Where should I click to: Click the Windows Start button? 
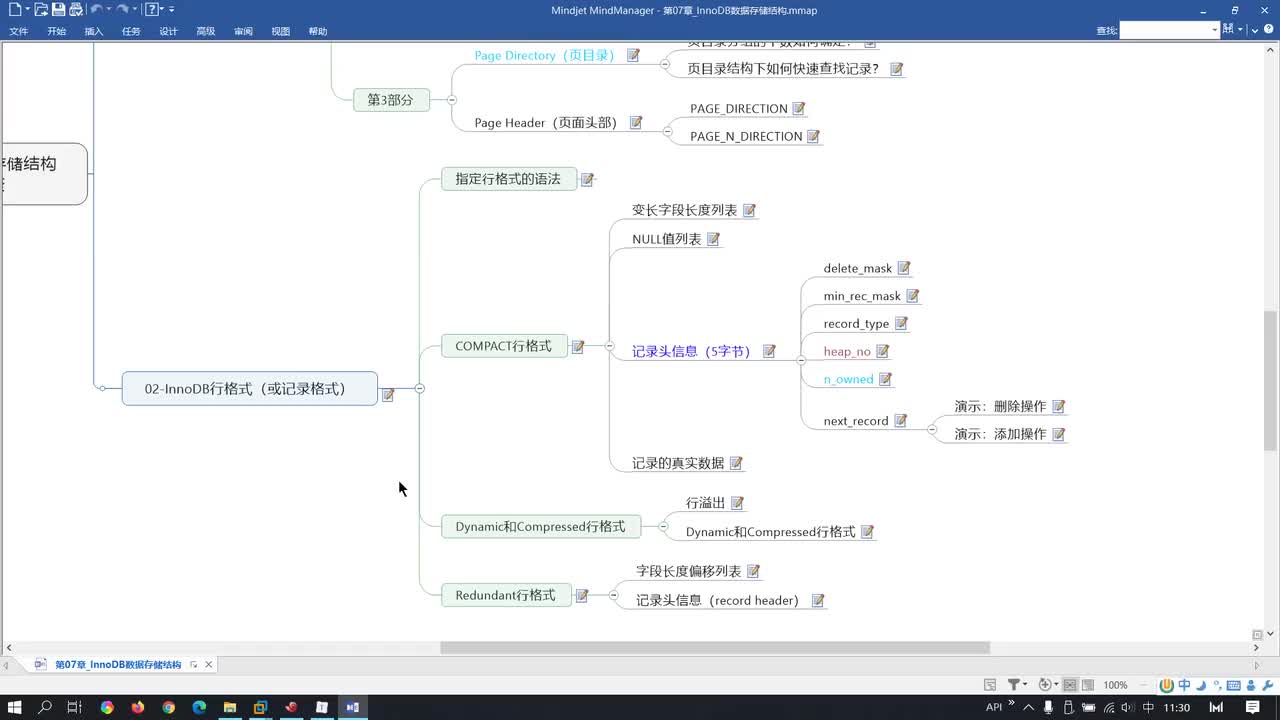(x=15, y=707)
